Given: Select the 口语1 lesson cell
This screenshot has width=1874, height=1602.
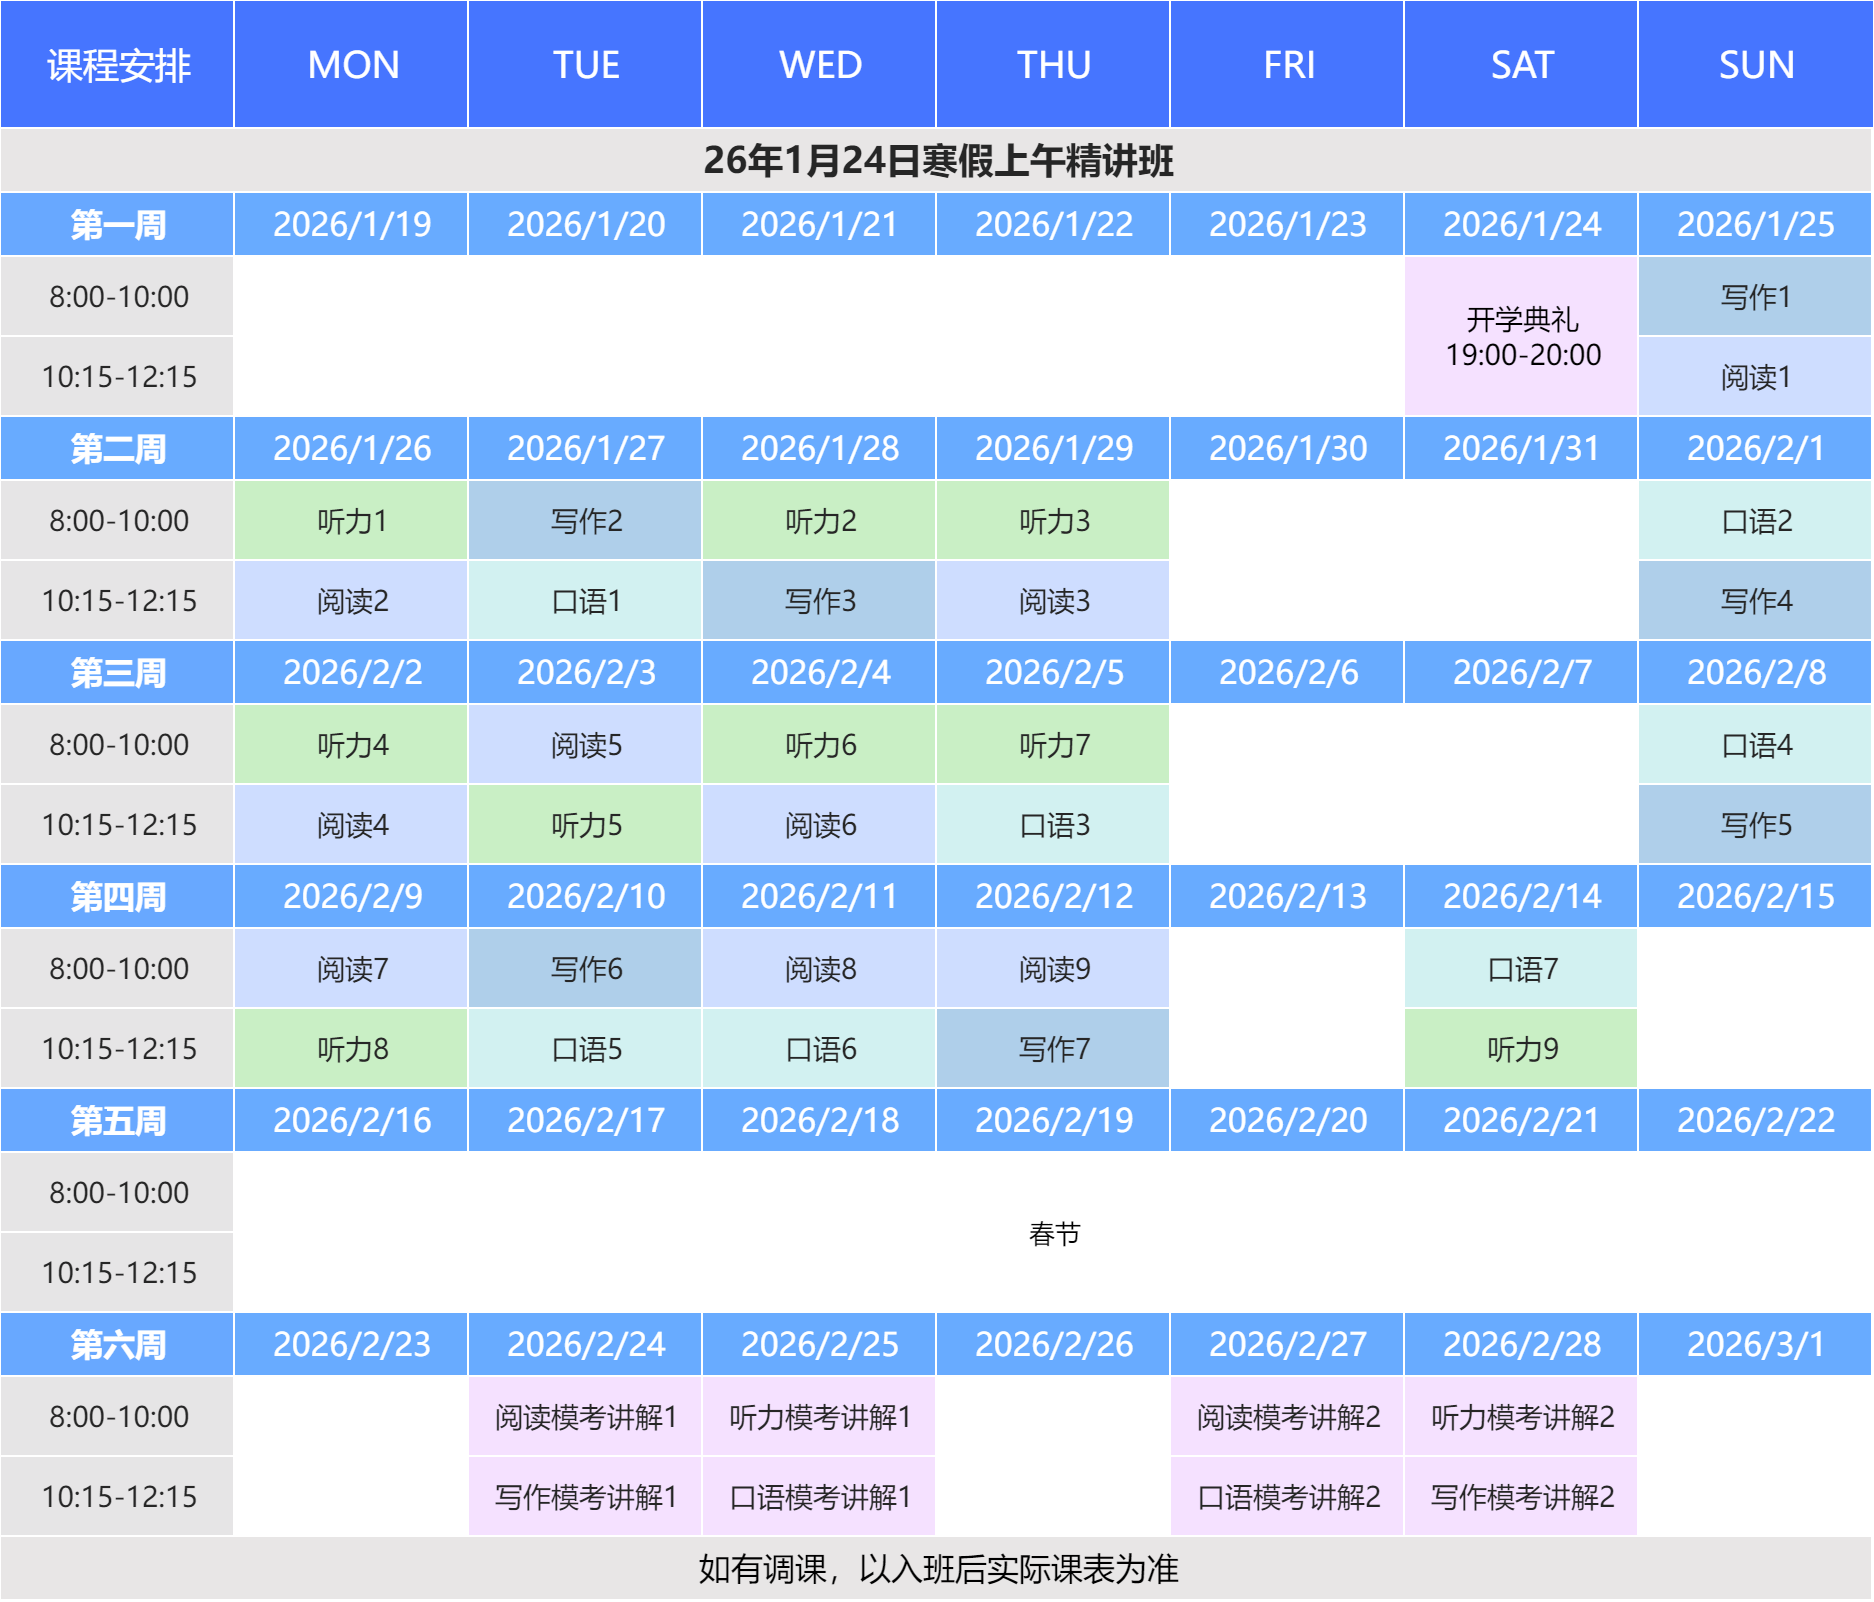Looking at the screenshot, I should pyautogui.click(x=586, y=601).
